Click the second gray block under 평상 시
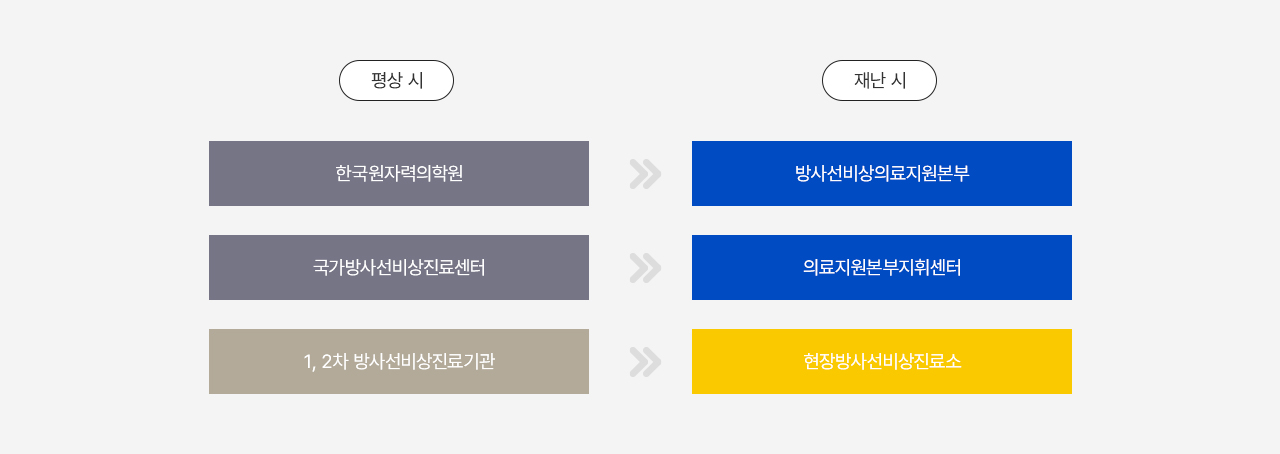1280x454 pixels. [x=398, y=268]
